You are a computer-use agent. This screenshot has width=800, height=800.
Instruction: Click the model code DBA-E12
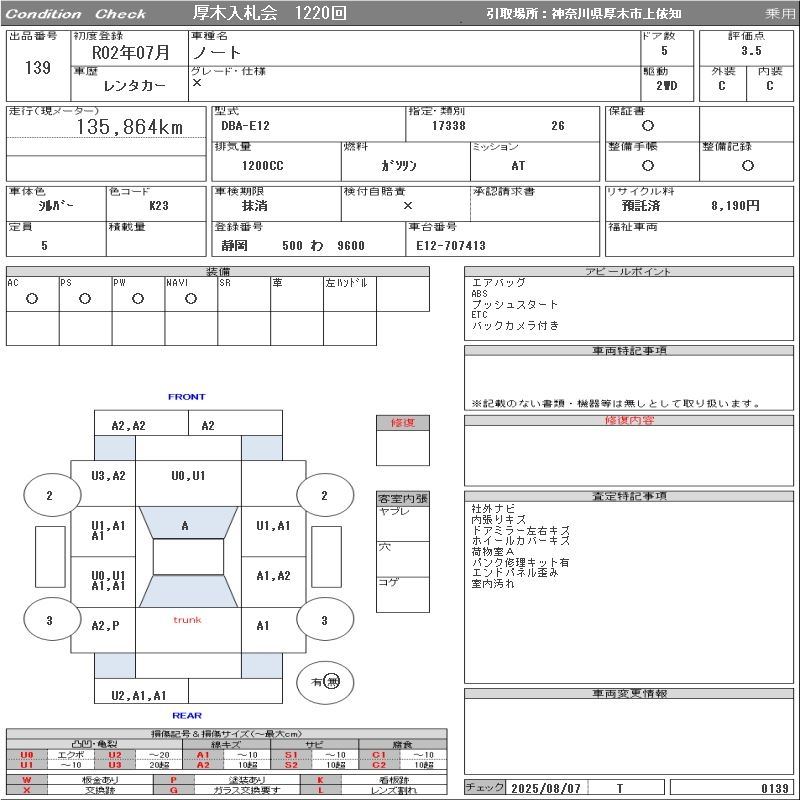coord(245,126)
